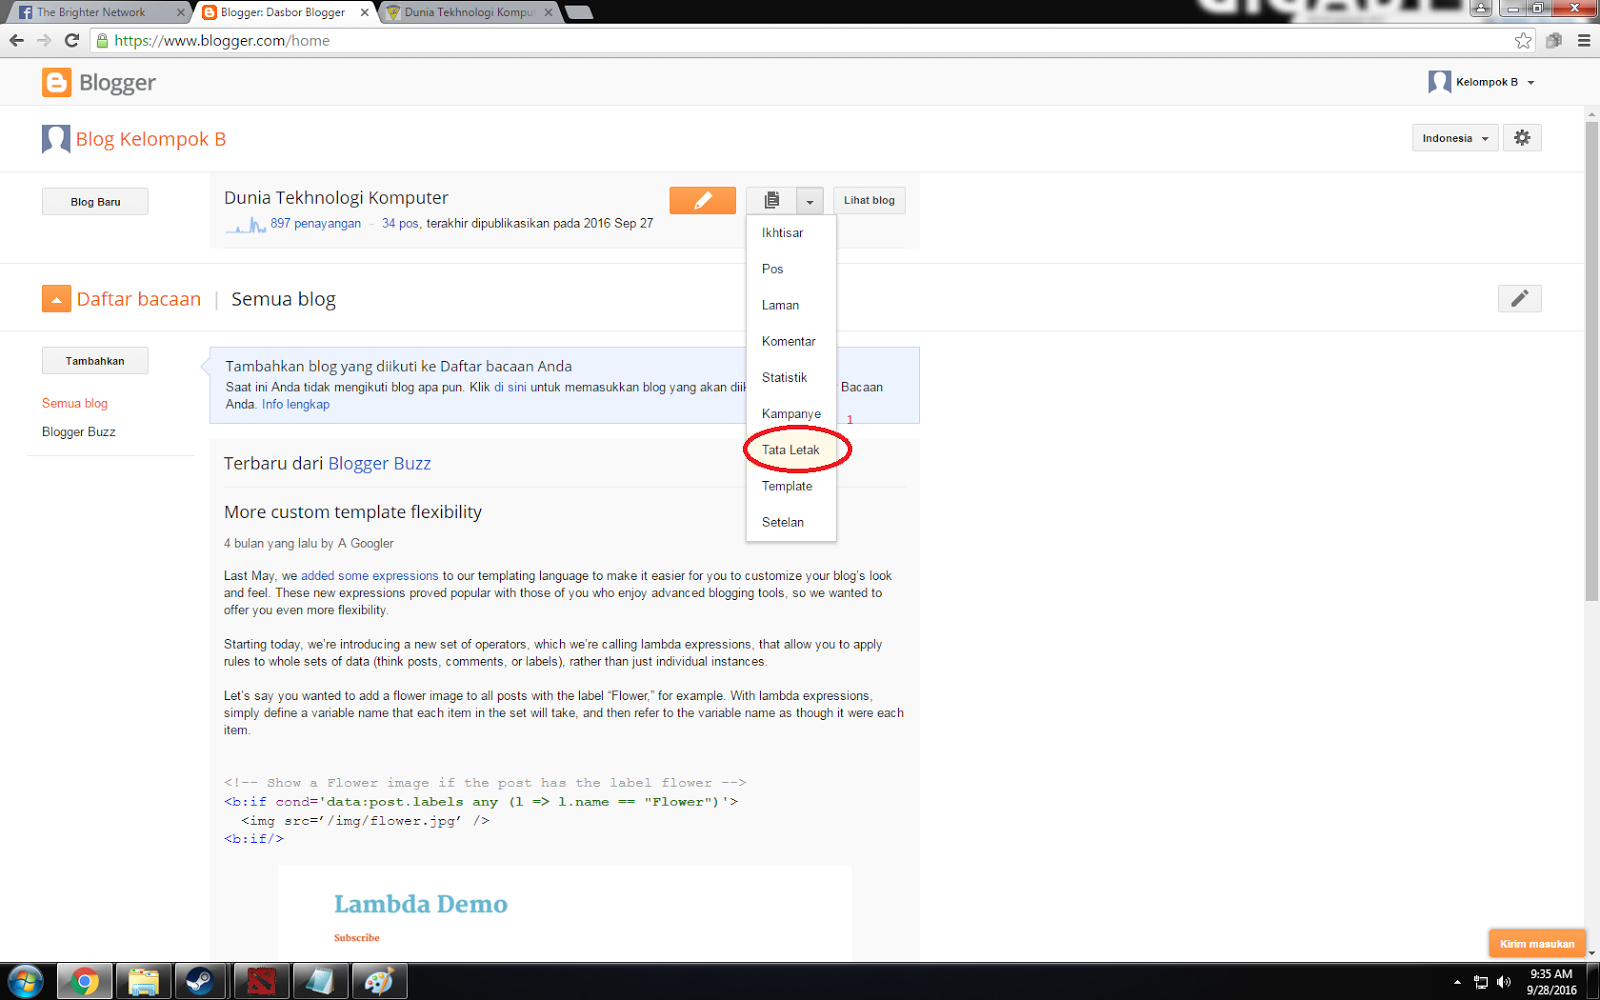Viewport: 1600px width, 1000px height.
Task: Open the Indonesia language dropdown
Action: pos(1455,138)
